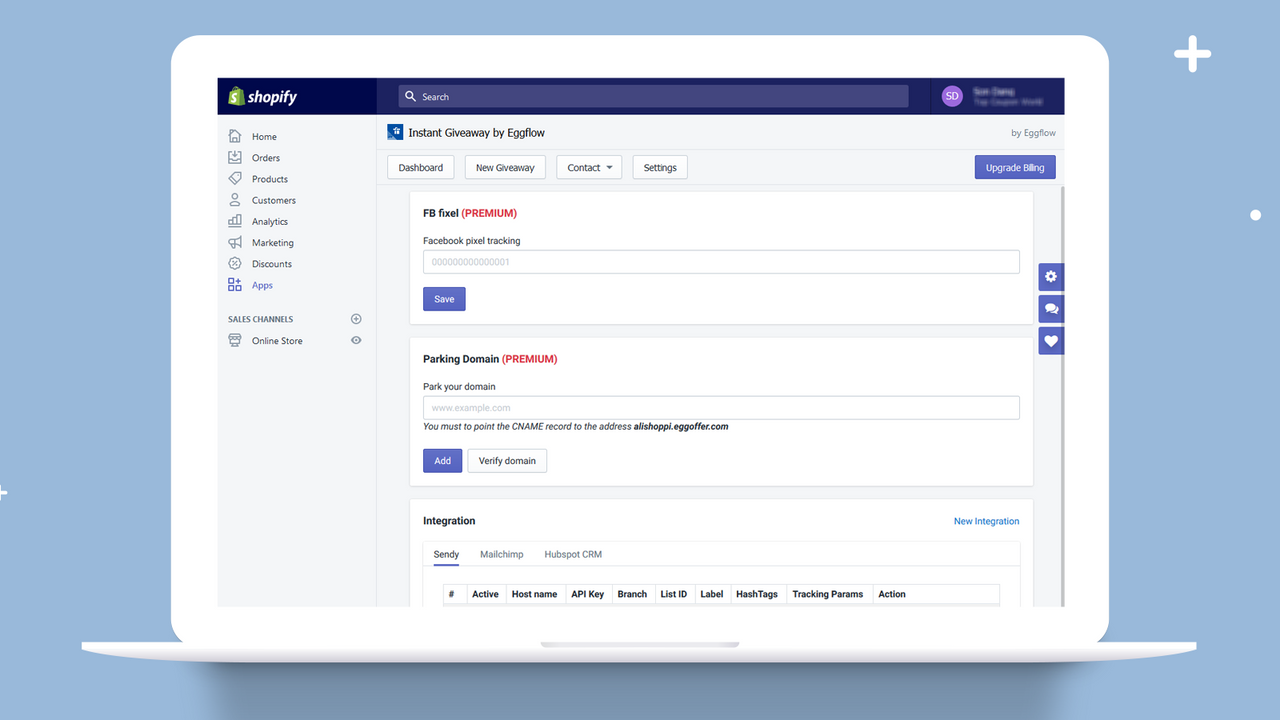The image size is (1280, 720).
Task: Click the Host name column header
Action: 534,594
